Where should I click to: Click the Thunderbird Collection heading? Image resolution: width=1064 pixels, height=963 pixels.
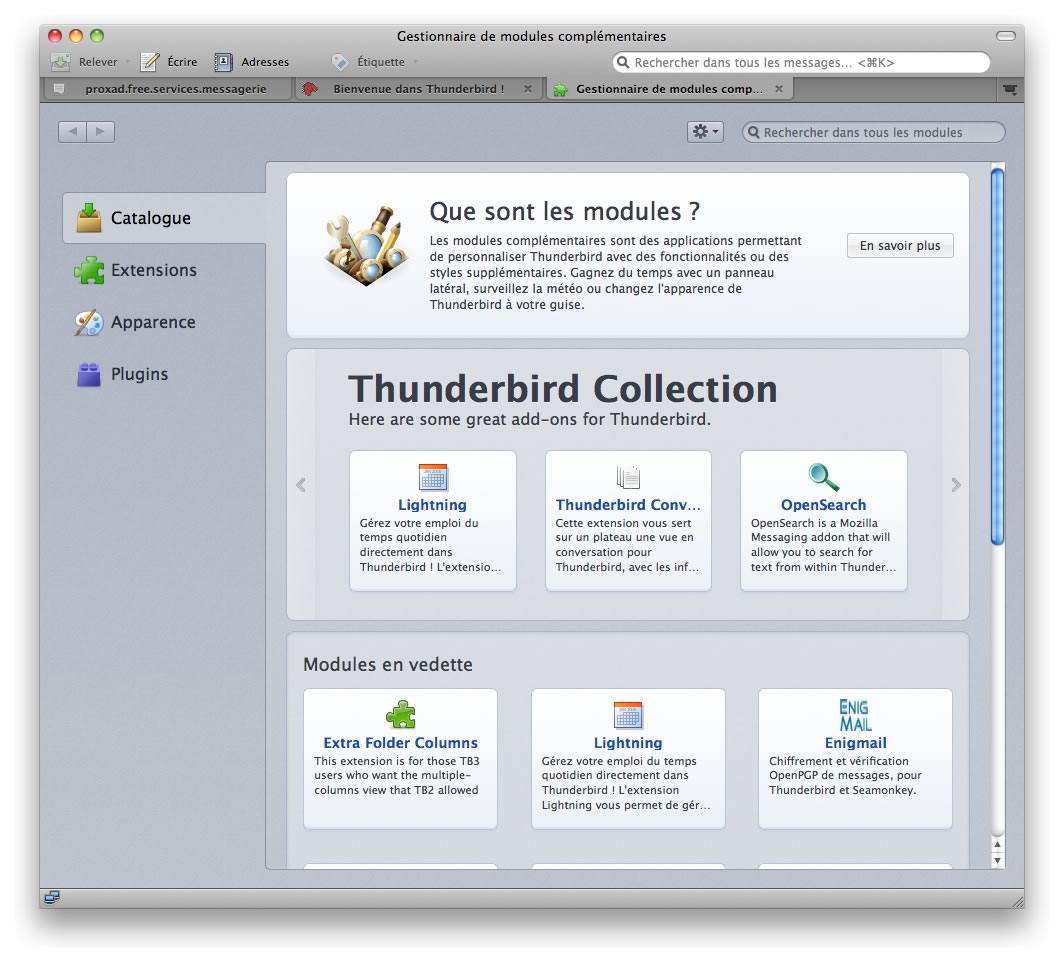point(563,389)
